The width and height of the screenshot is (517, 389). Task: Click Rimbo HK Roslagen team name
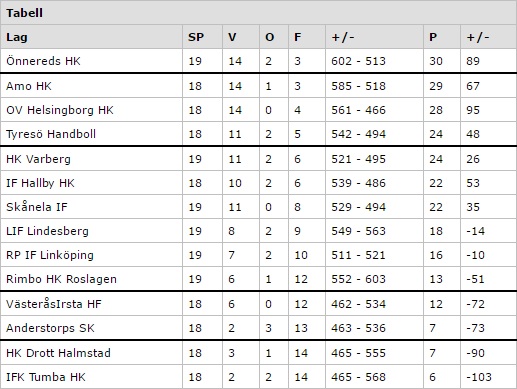[x=61, y=279]
